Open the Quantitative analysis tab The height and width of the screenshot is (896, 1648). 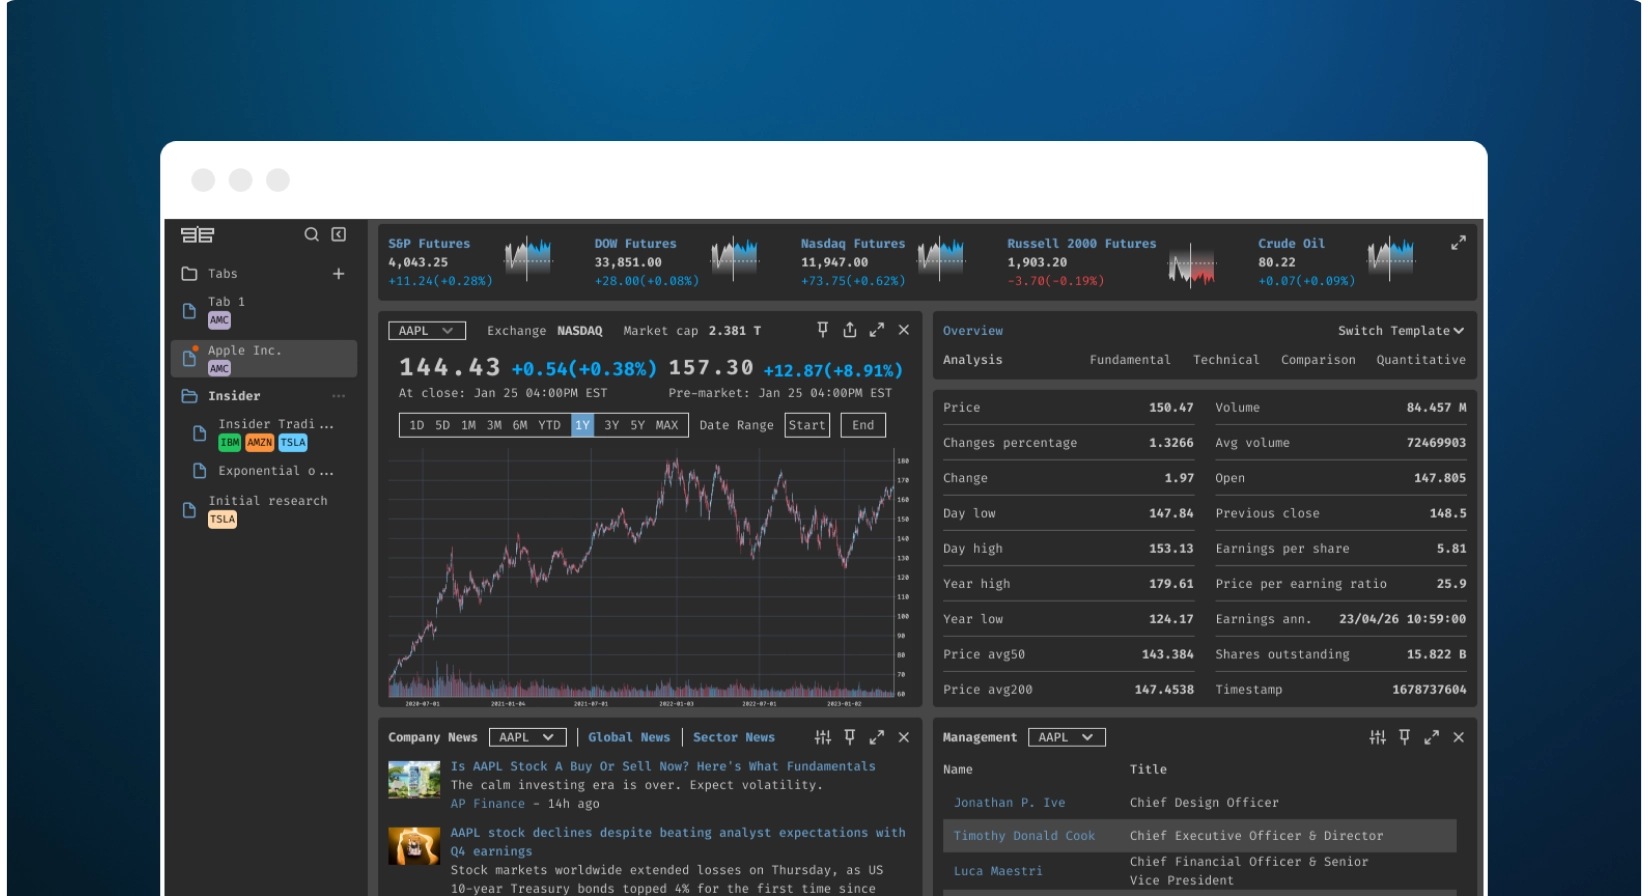1421,360
